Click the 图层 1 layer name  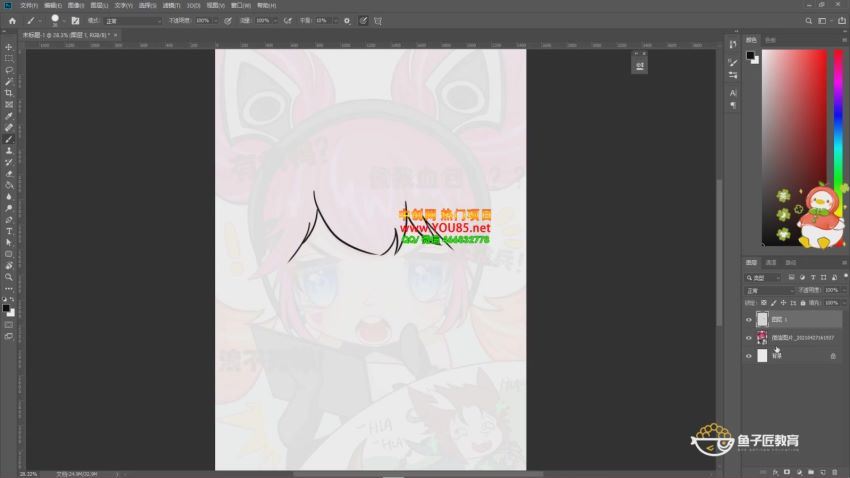click(779, 320)
